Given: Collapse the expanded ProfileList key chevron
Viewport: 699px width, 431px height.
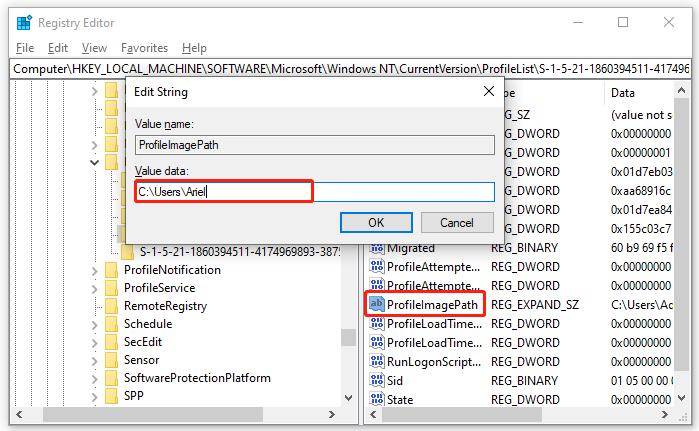Looking at the screenshot, I should [x=94, y=163].
